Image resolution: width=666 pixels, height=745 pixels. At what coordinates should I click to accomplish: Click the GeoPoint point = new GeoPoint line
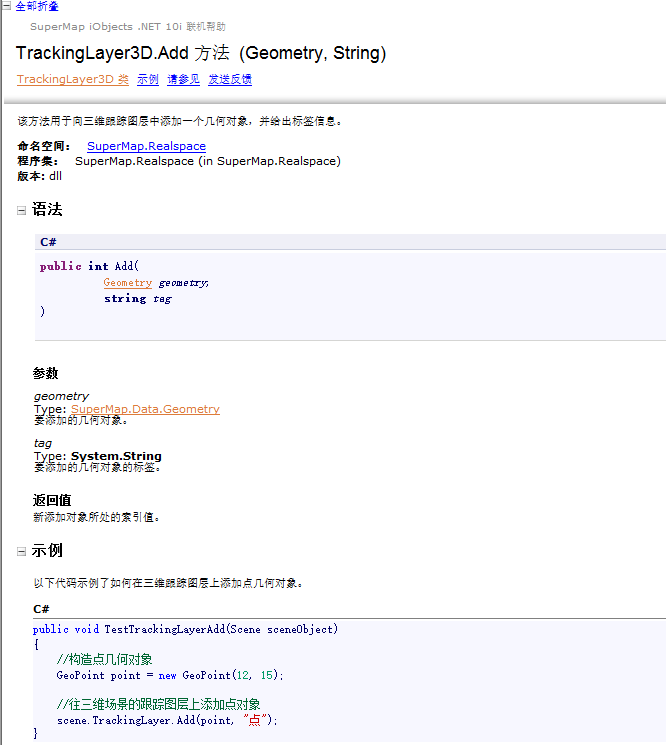pos(170,675)
